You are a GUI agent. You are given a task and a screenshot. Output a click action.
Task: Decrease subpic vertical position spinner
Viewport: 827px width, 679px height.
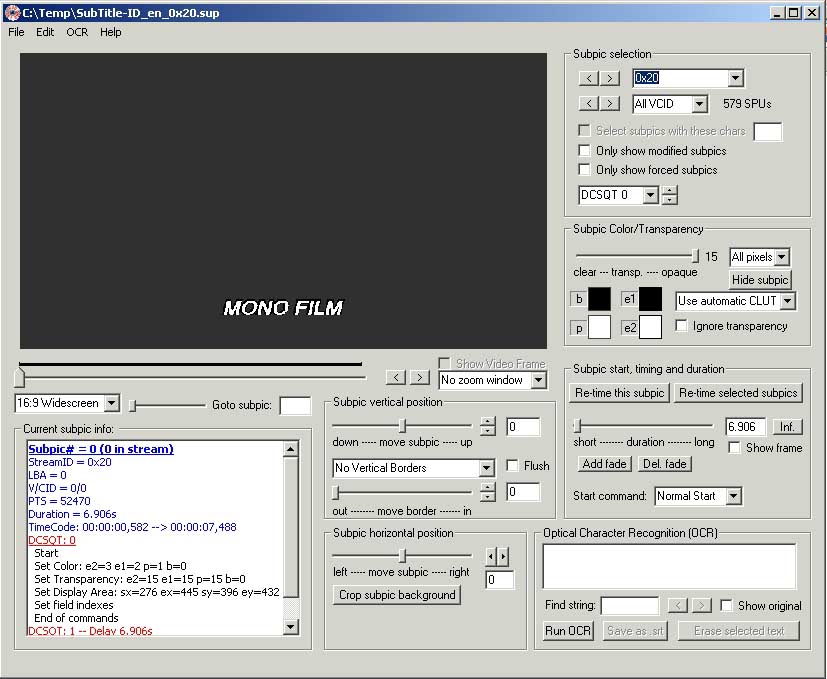488,431
